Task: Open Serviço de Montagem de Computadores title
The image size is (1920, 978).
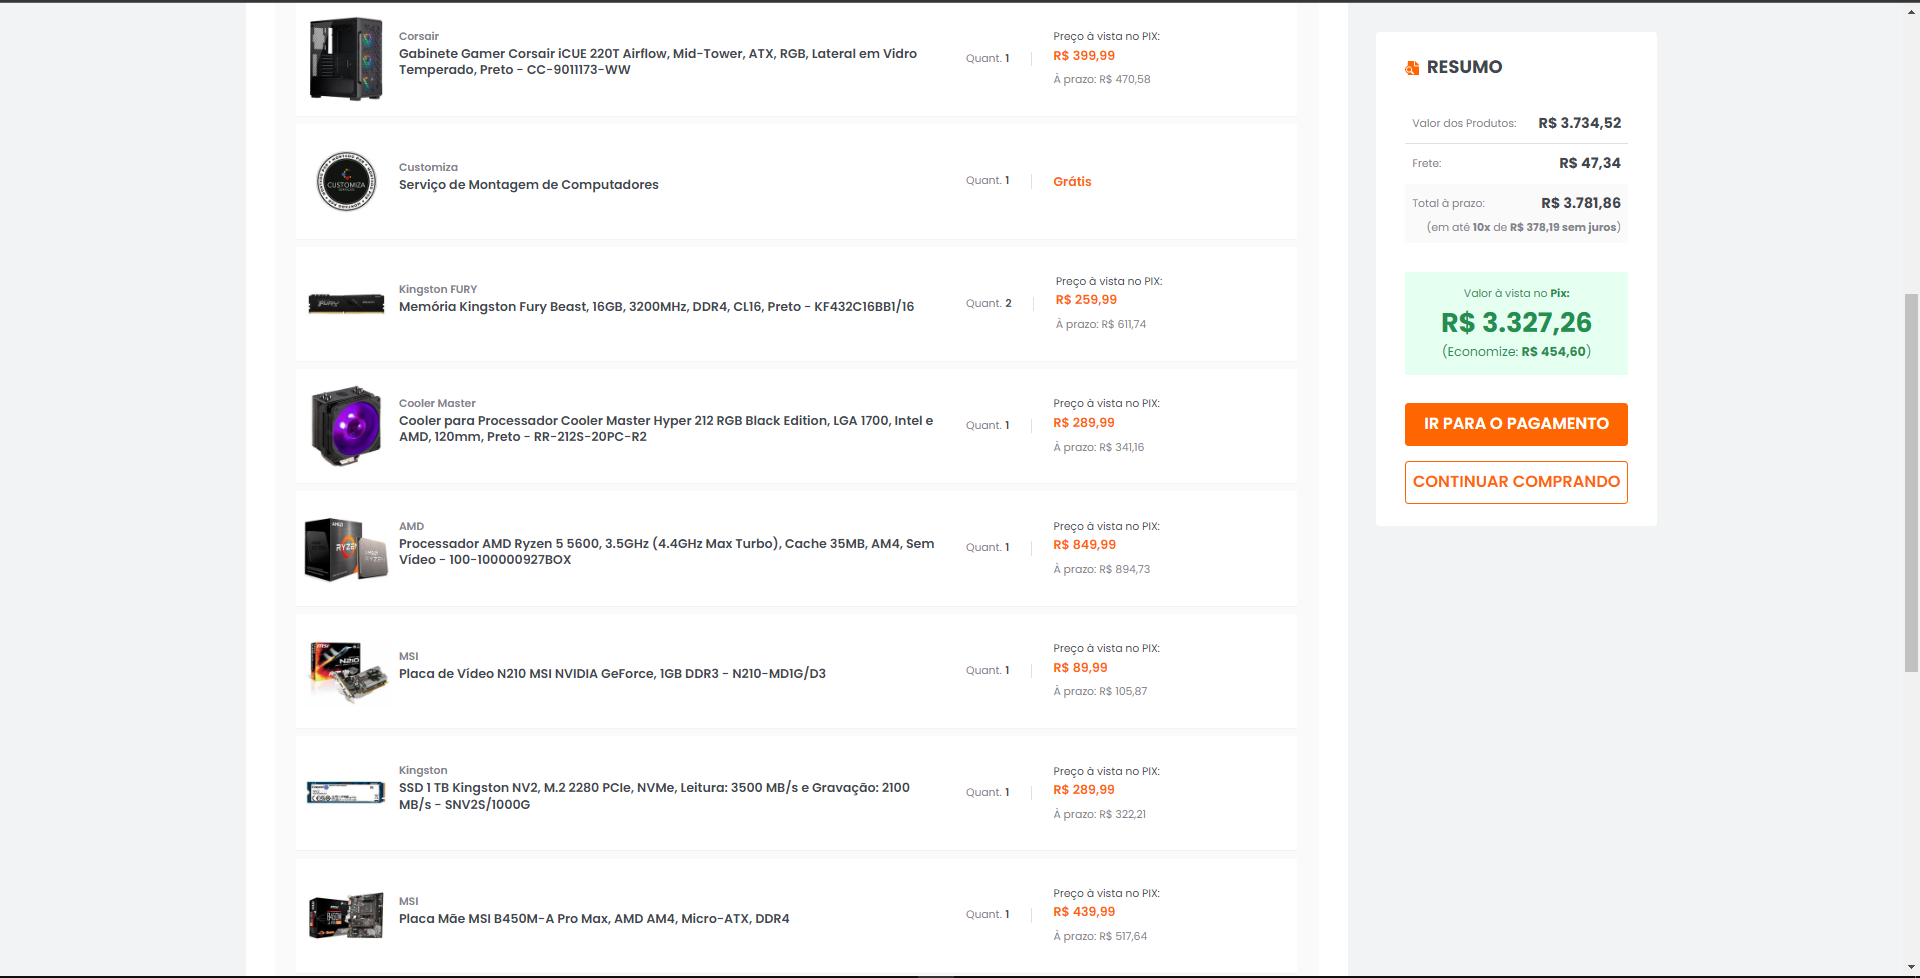Action: click(529, 185)
